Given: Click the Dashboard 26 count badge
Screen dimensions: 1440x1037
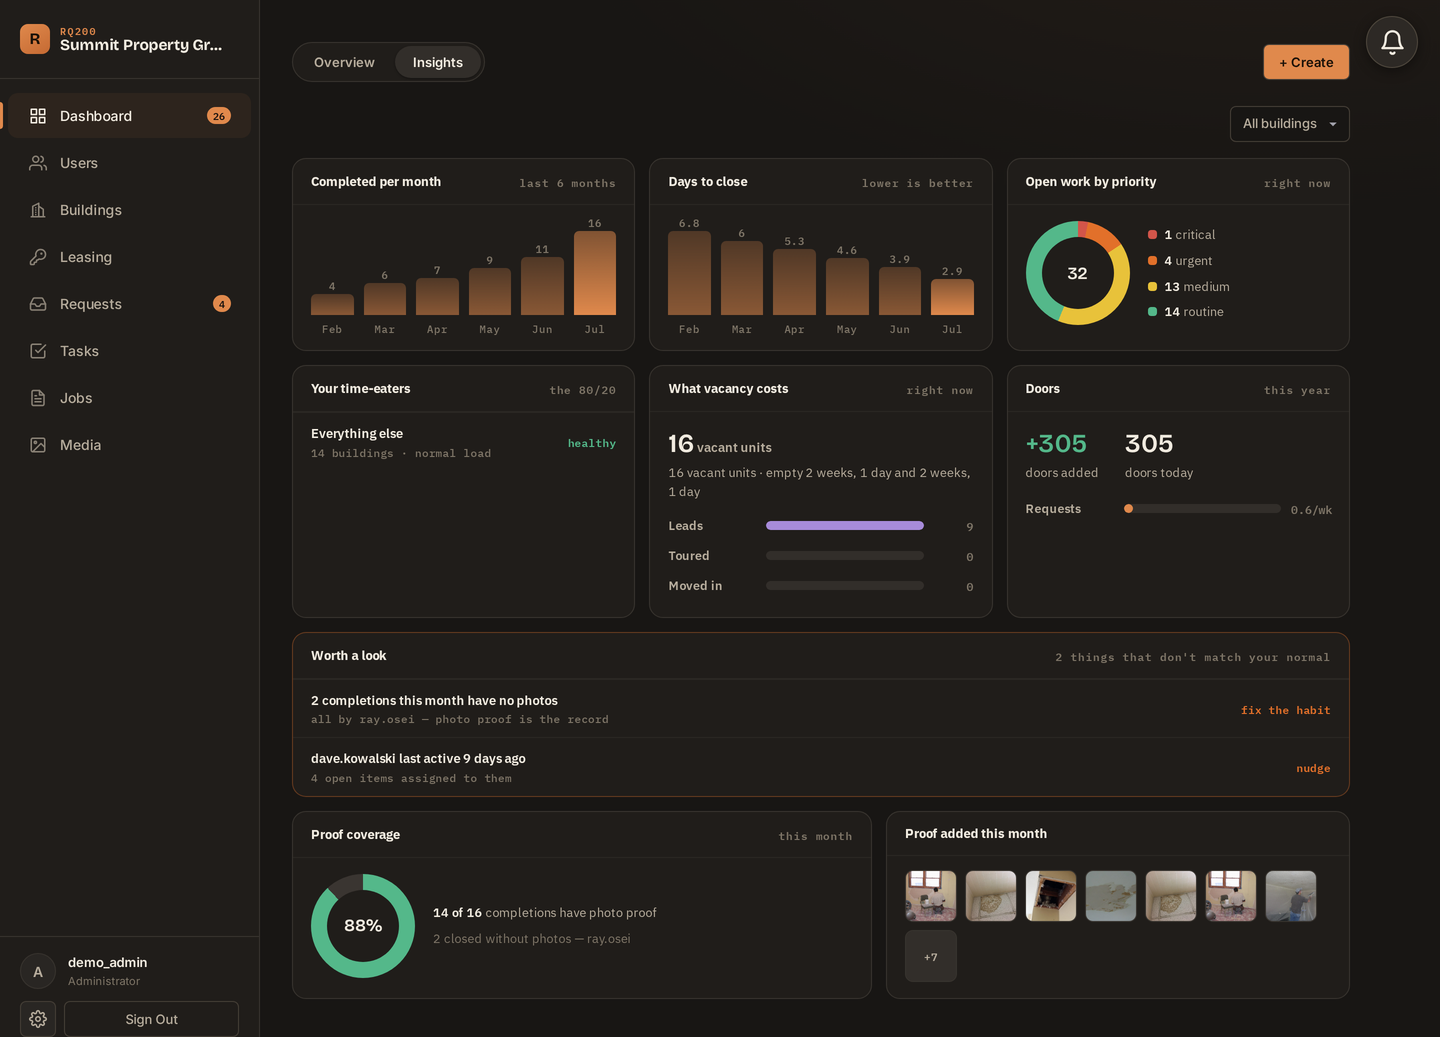Looking at the screenshot, I should (219, 116).
